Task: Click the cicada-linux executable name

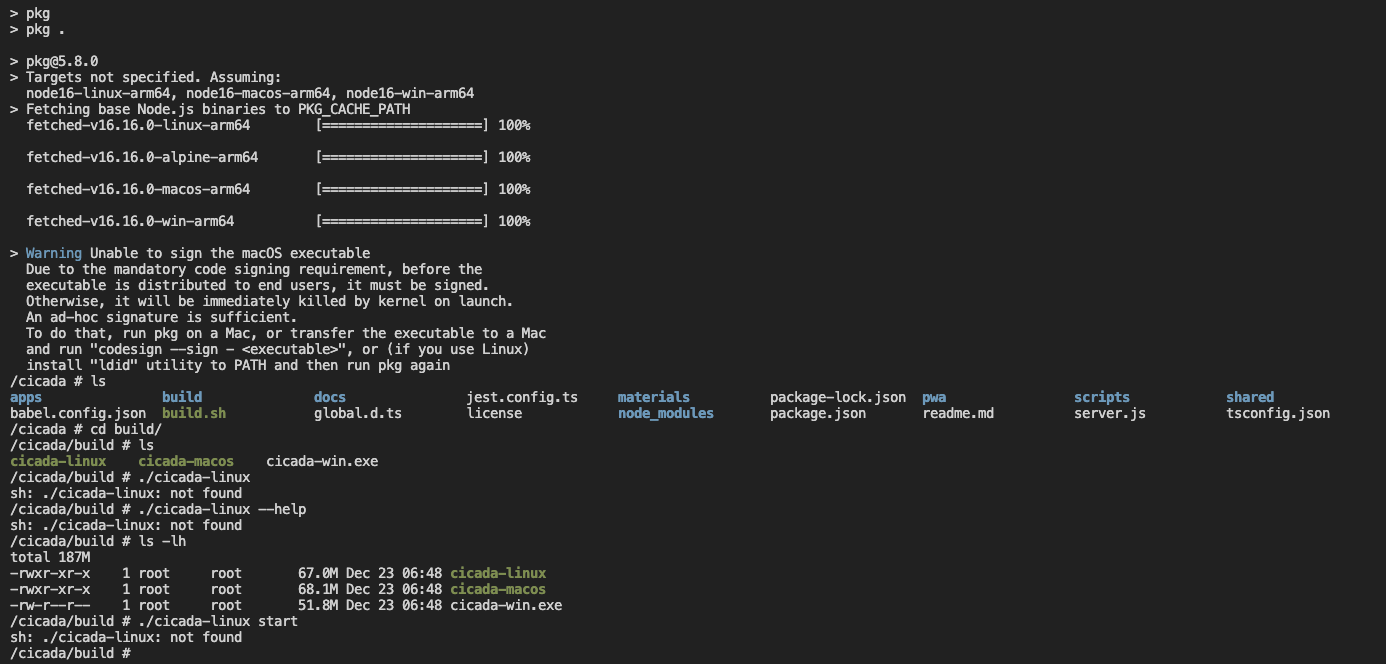Action: (57, 460)
